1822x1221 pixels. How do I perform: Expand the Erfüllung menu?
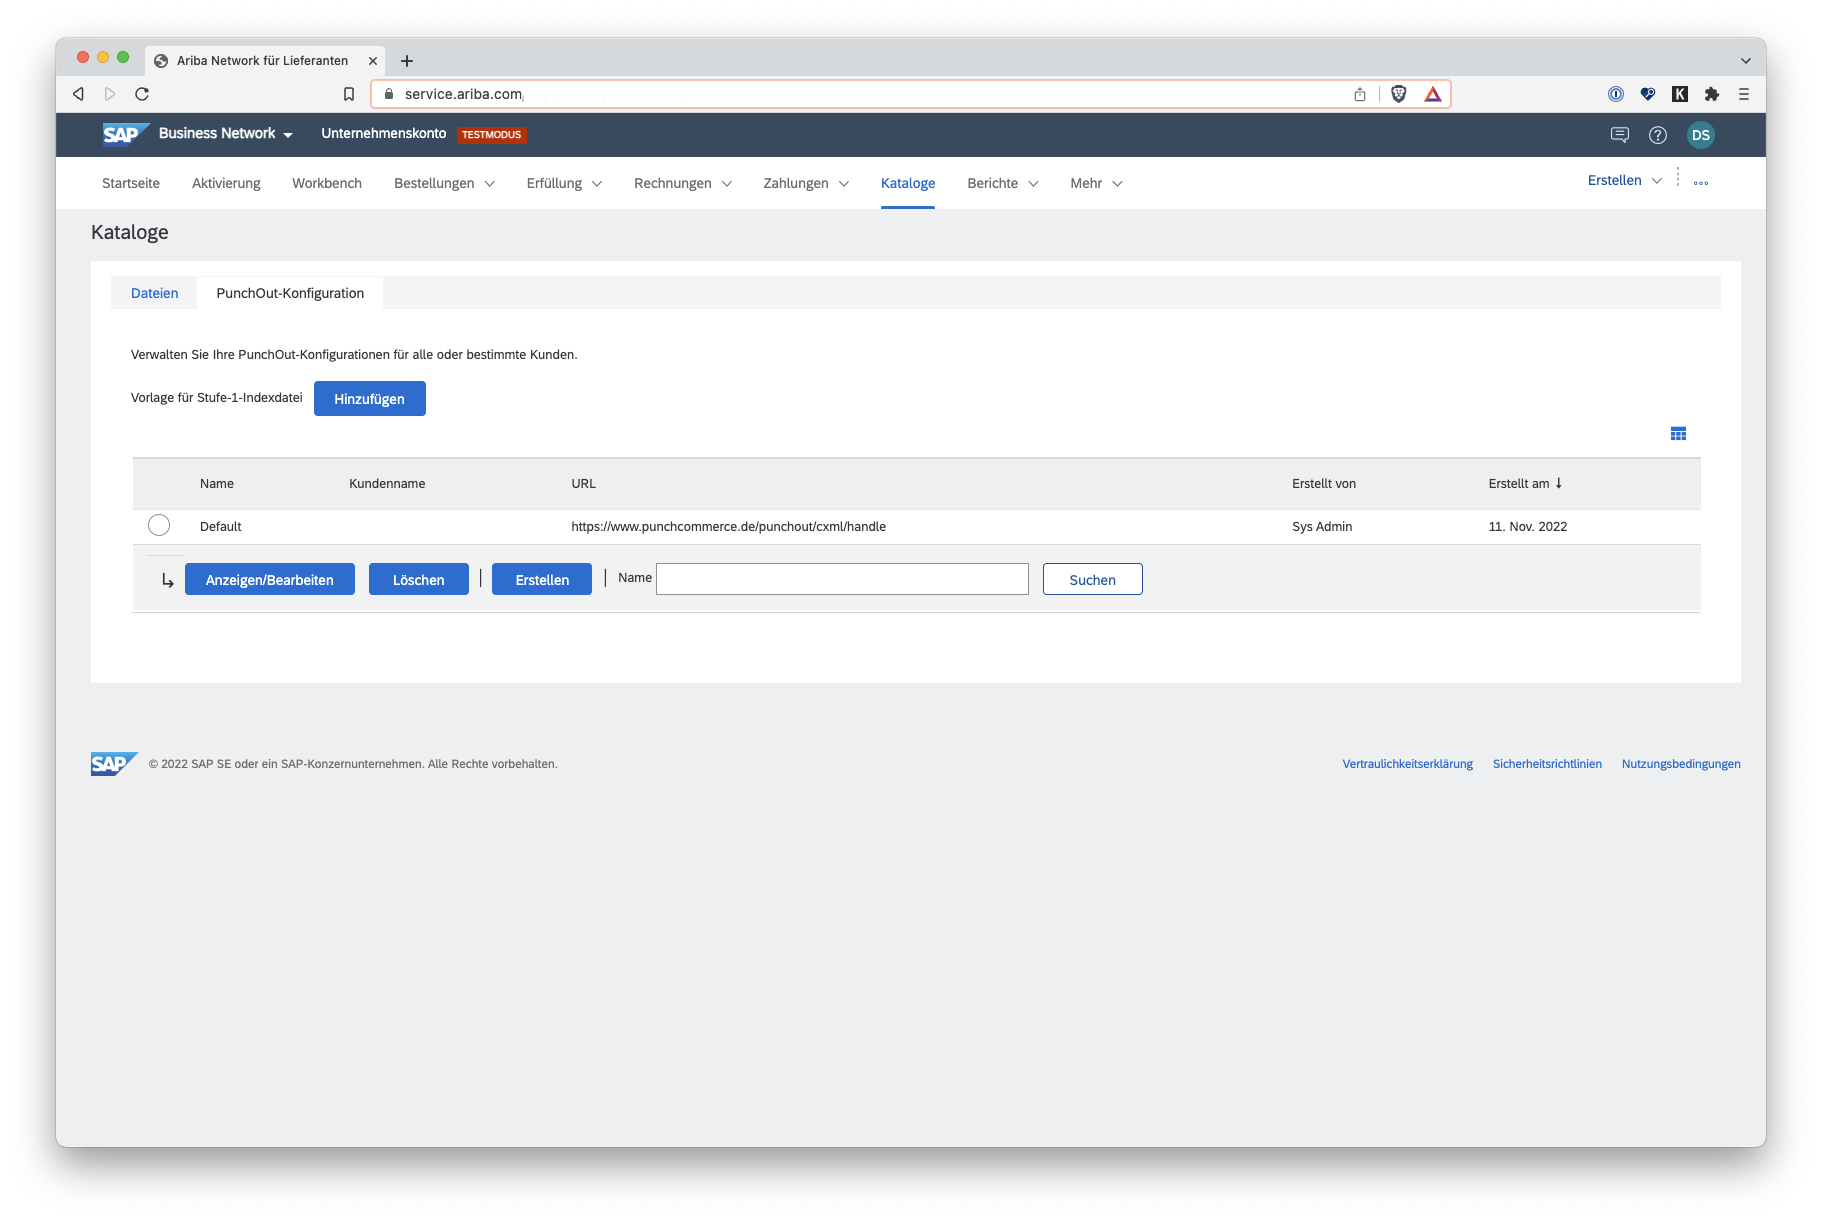click(x=564, y=183)
